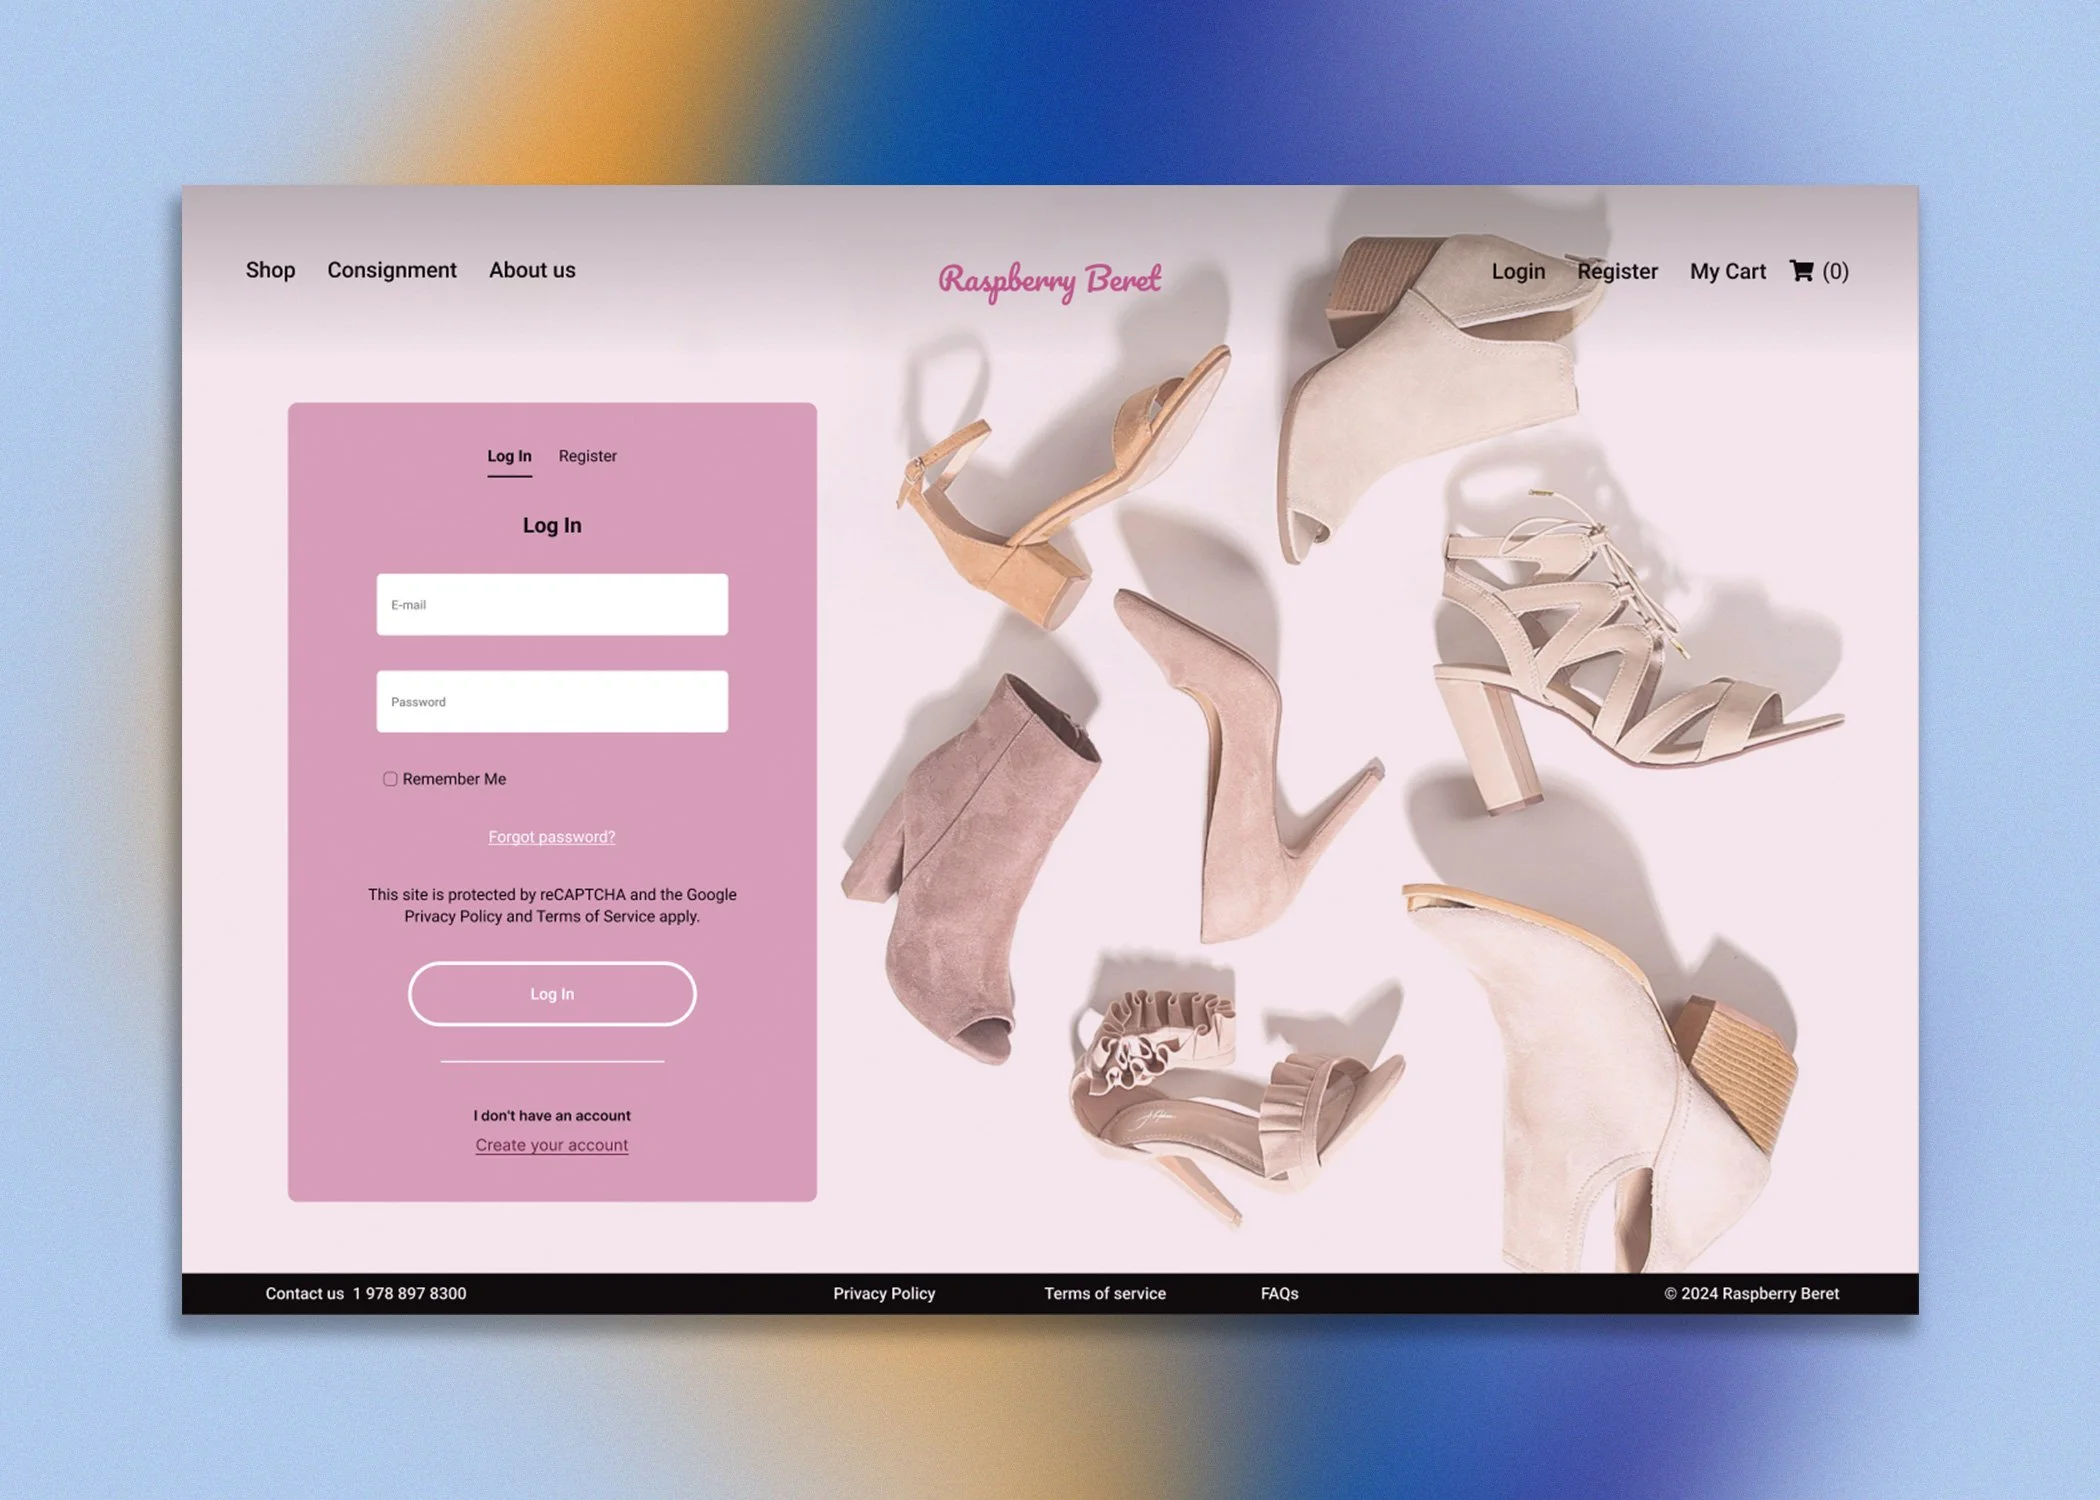This screenshot has height=1500, width=2100.
Task: Go to My Cart
Action: click(x=1727, y=271)
